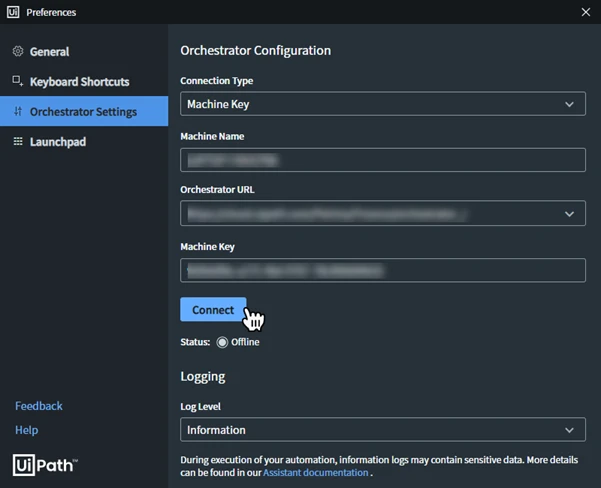Click the 'Orchestrator Configuration' heading
The width and height of the screenshot is (601, 488).
tap(255, 51)
